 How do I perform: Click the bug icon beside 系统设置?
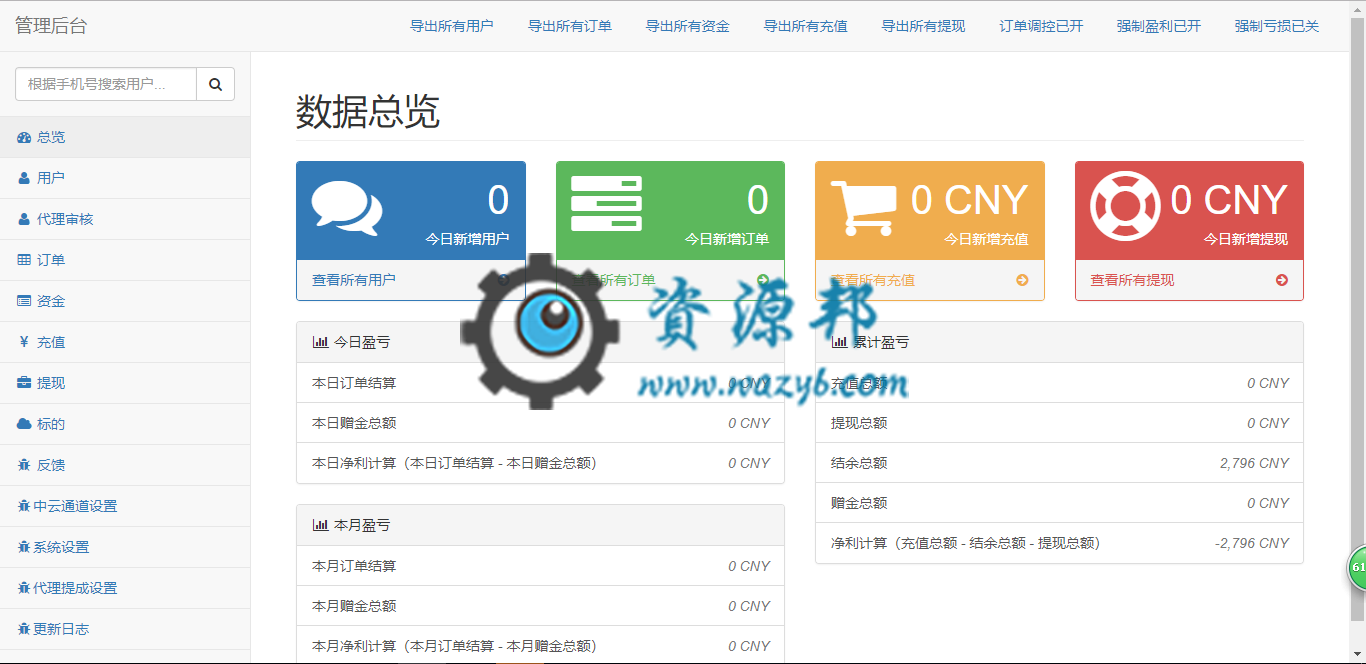coord(24,547)
